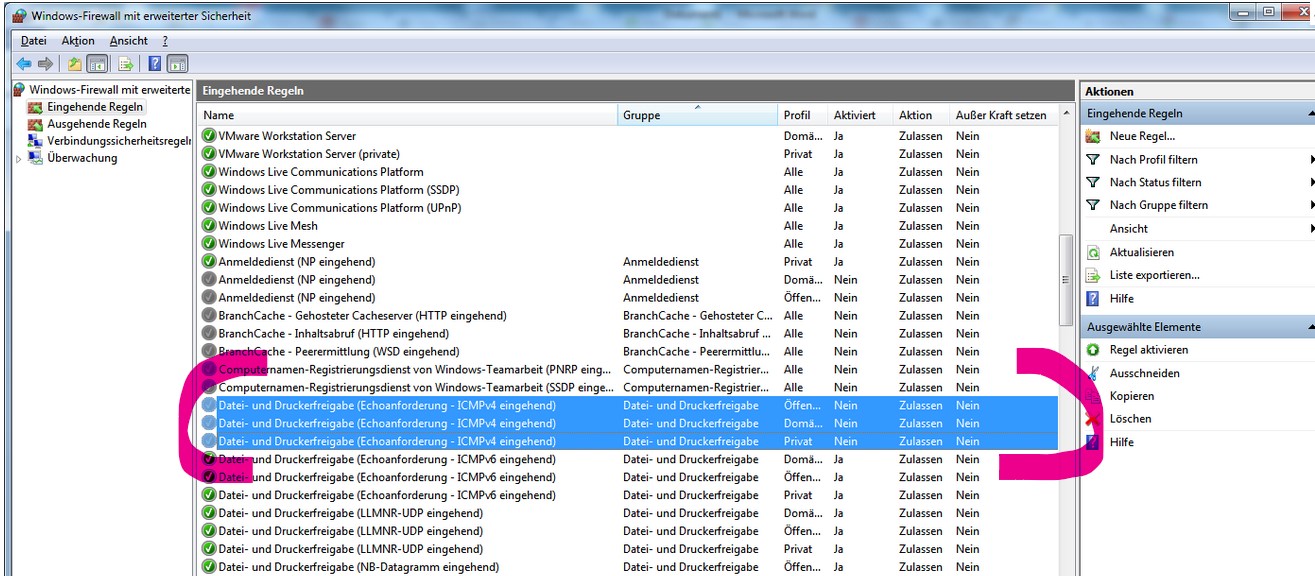Image resolution: width=1315 pixels, height=576 pixels.
Task: Open the Aktion menu
Action: pyautogui.click(x=77, y=40)
